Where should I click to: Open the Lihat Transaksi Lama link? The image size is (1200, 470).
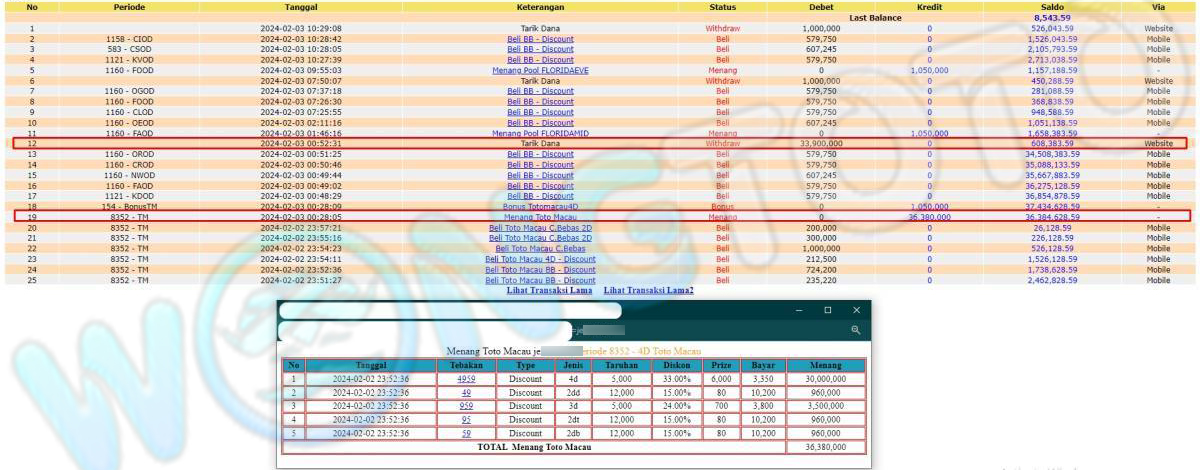click(x=549, y=291)
